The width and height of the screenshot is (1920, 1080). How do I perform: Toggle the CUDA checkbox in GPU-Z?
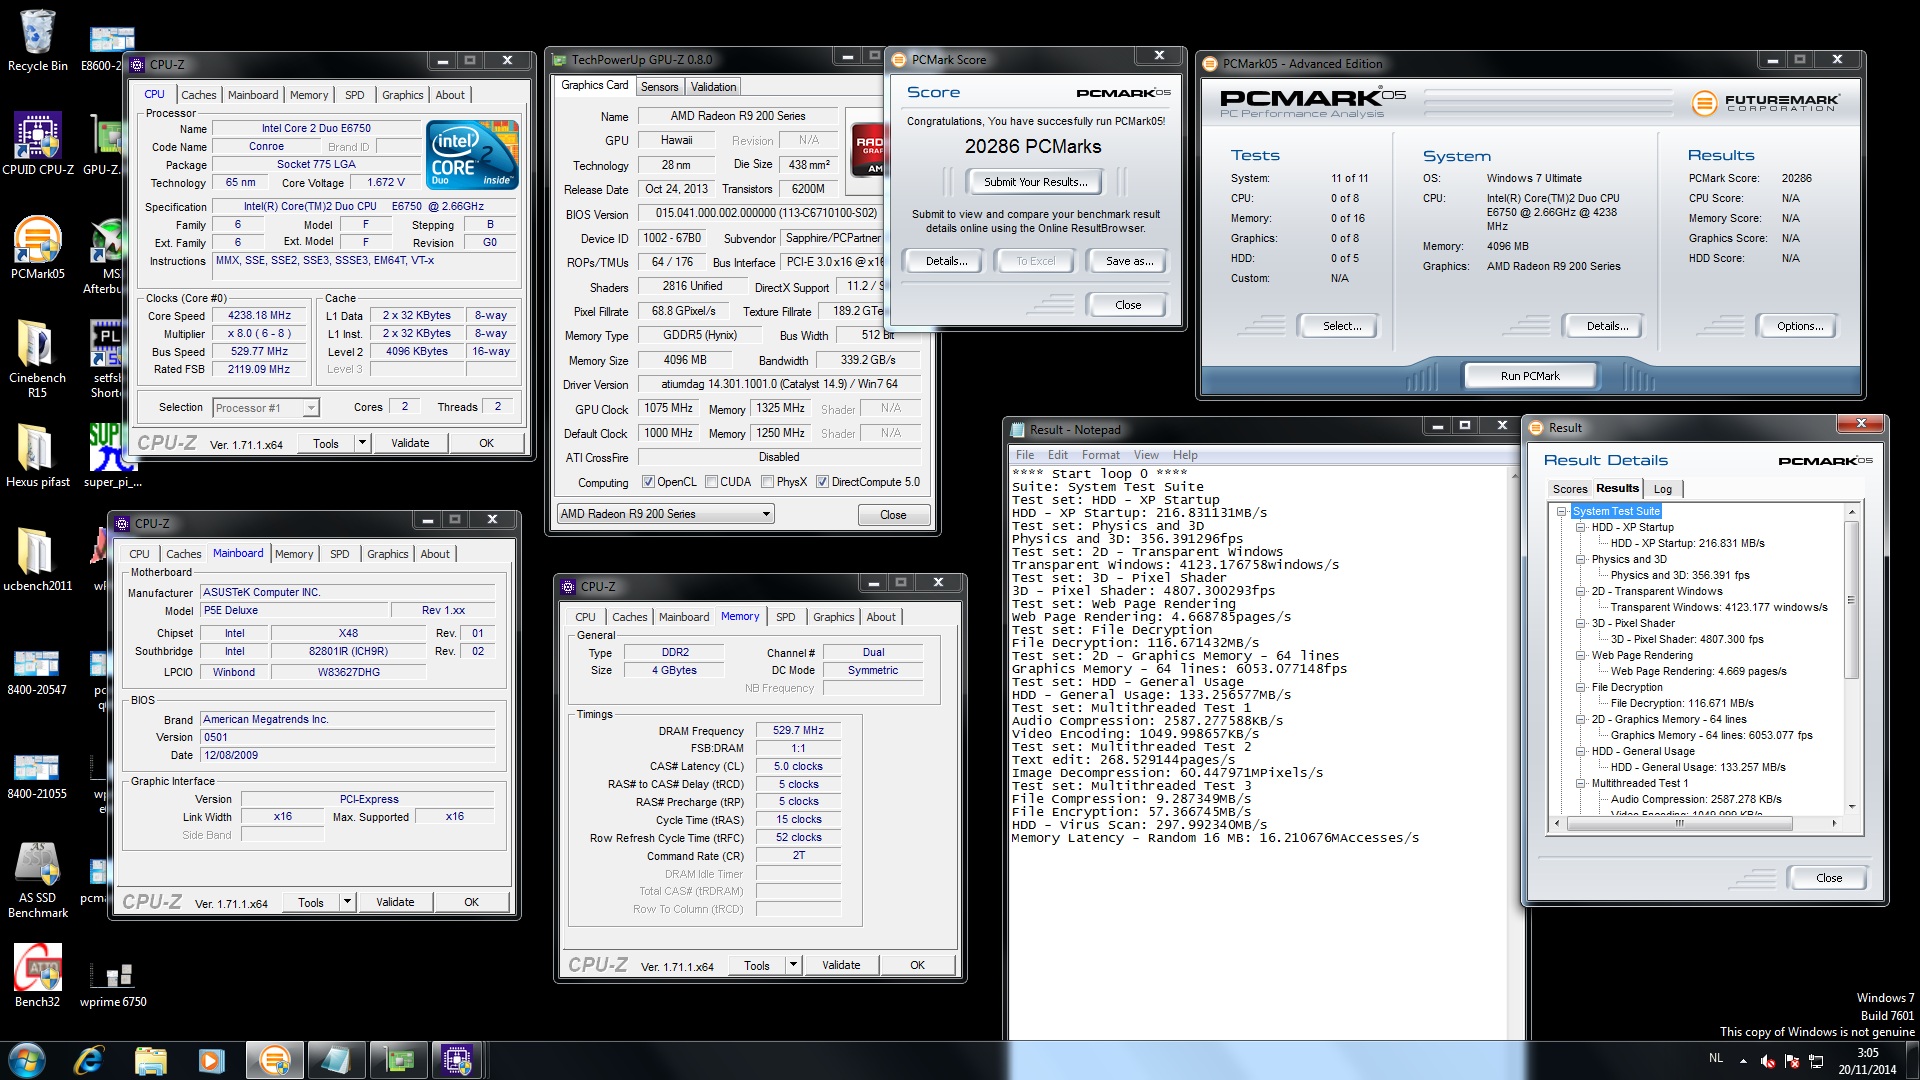(x=711, y=482)
